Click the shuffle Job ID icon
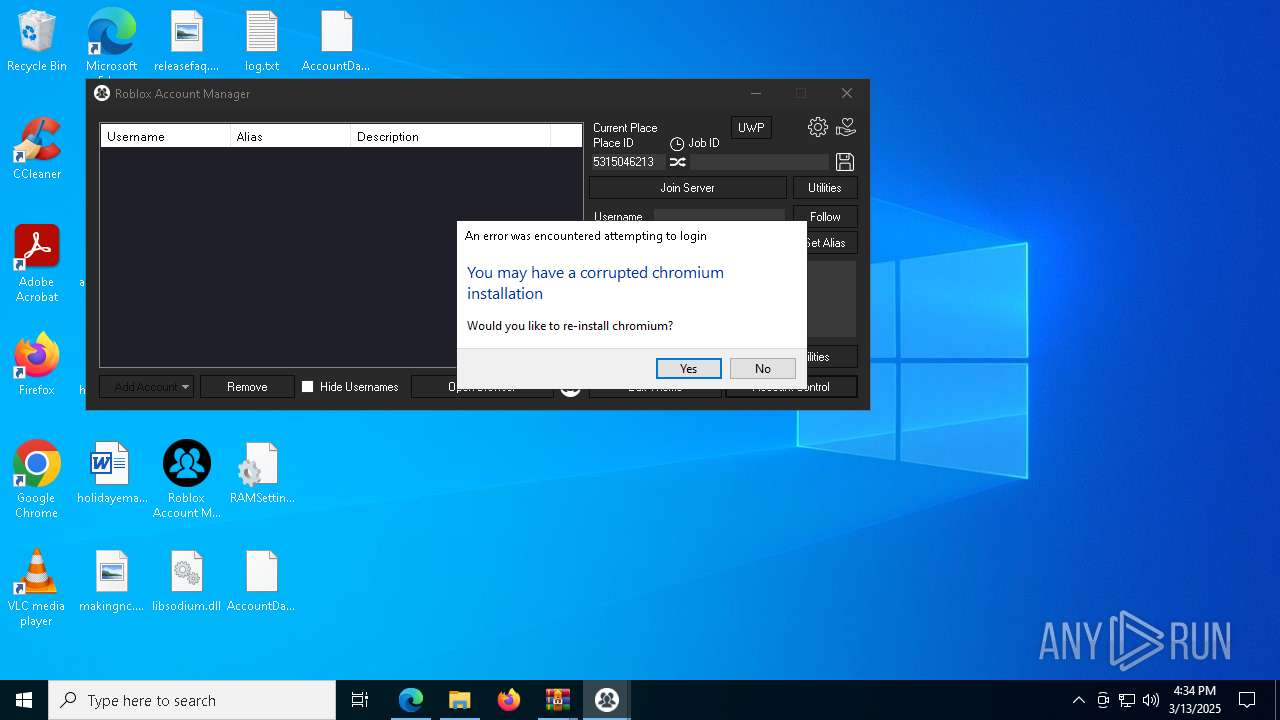 click(x=677, y=162)
